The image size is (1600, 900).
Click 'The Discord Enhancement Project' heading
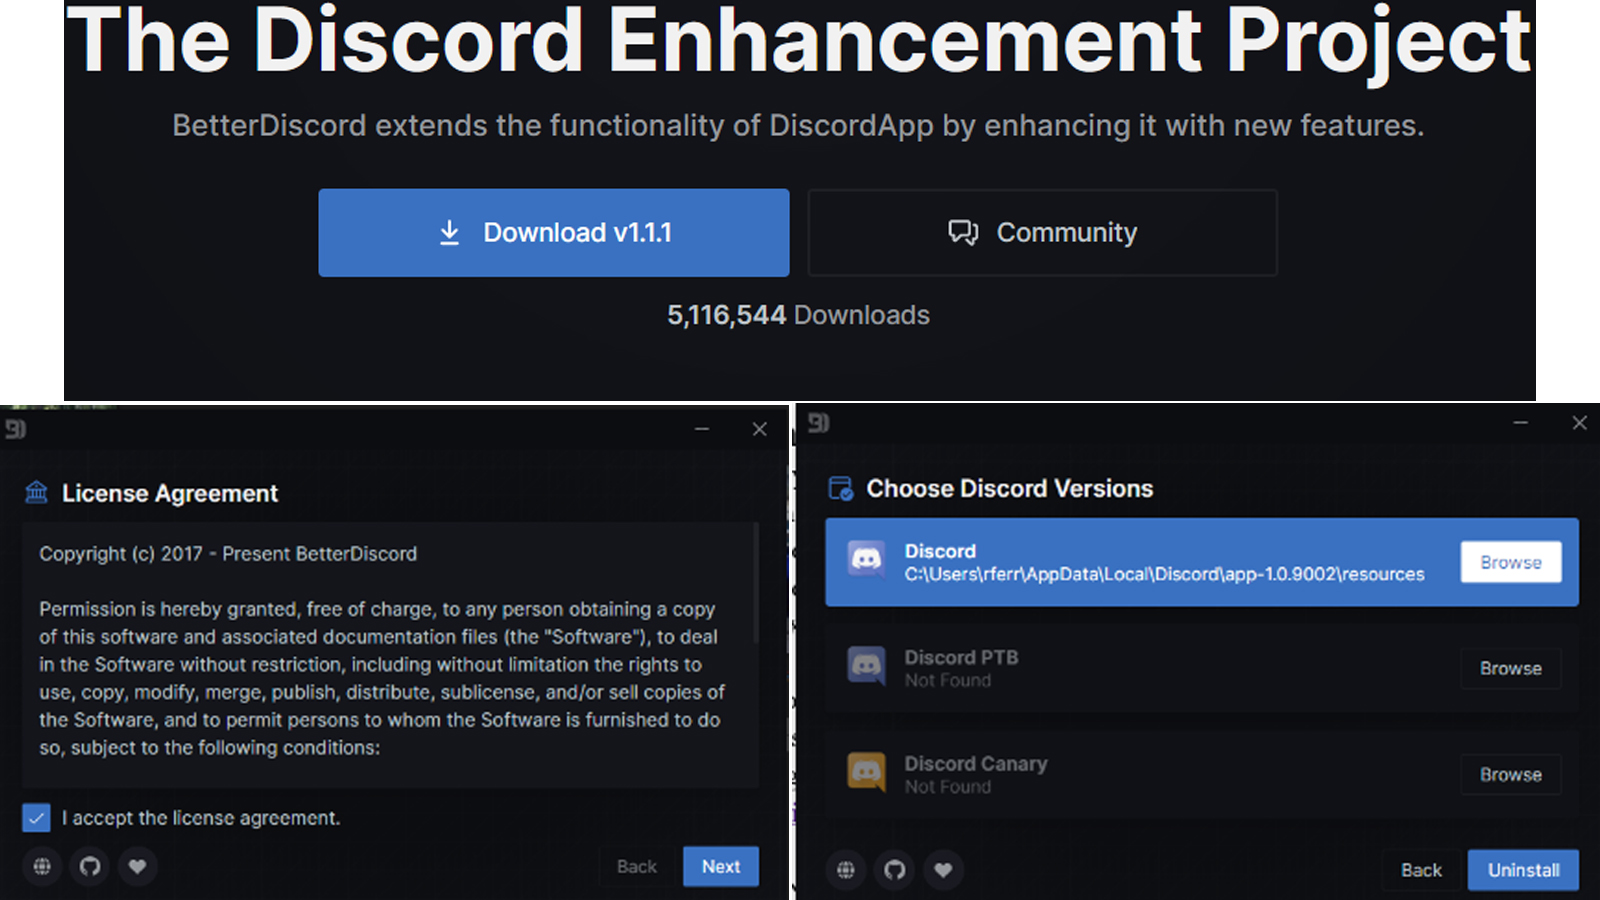tap(798, 40)
